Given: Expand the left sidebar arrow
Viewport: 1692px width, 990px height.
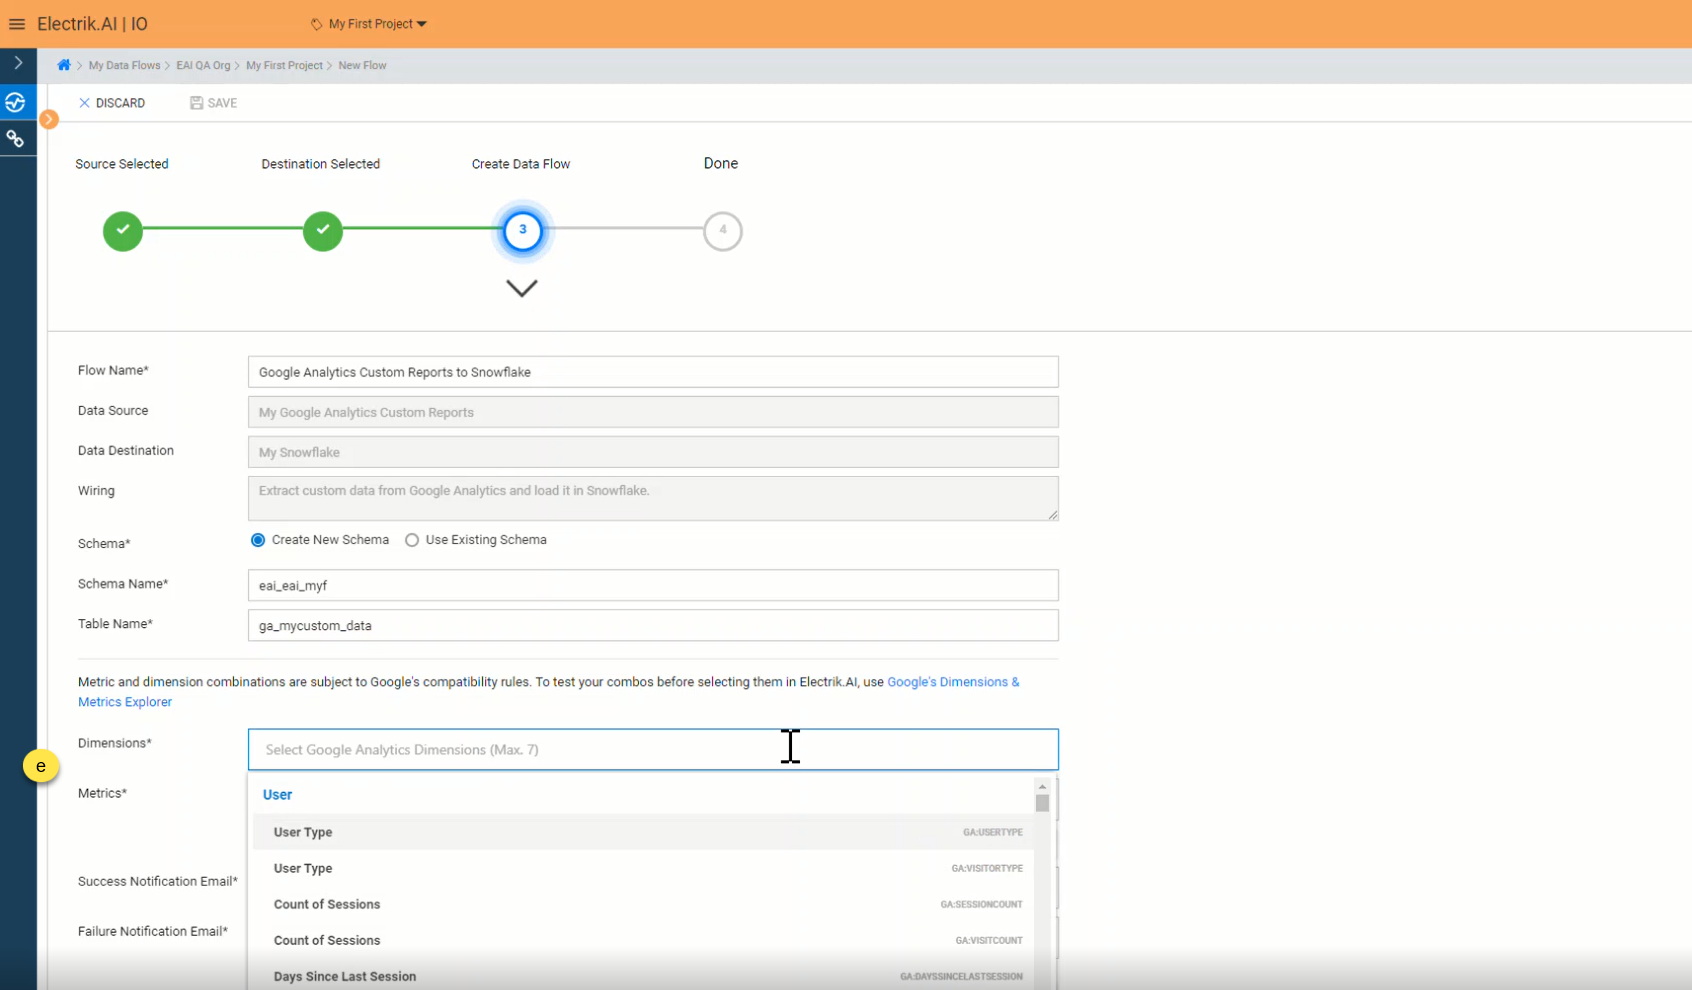Looking at the screenshot, I should pos(18,63).
